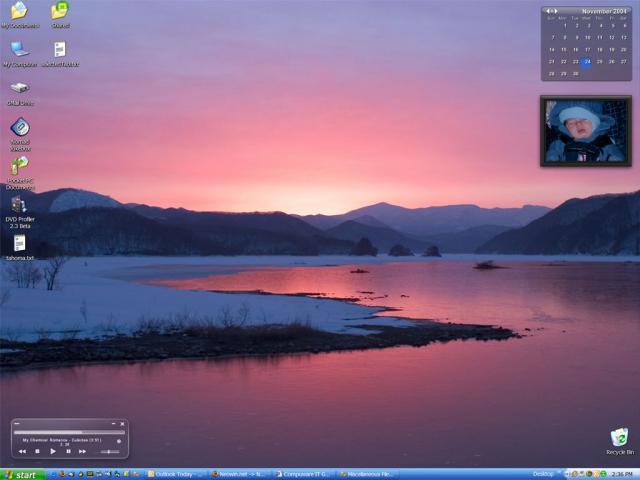Switch to Outlook Today taskbar window
The image size is (640, 480).
(174, 475)
